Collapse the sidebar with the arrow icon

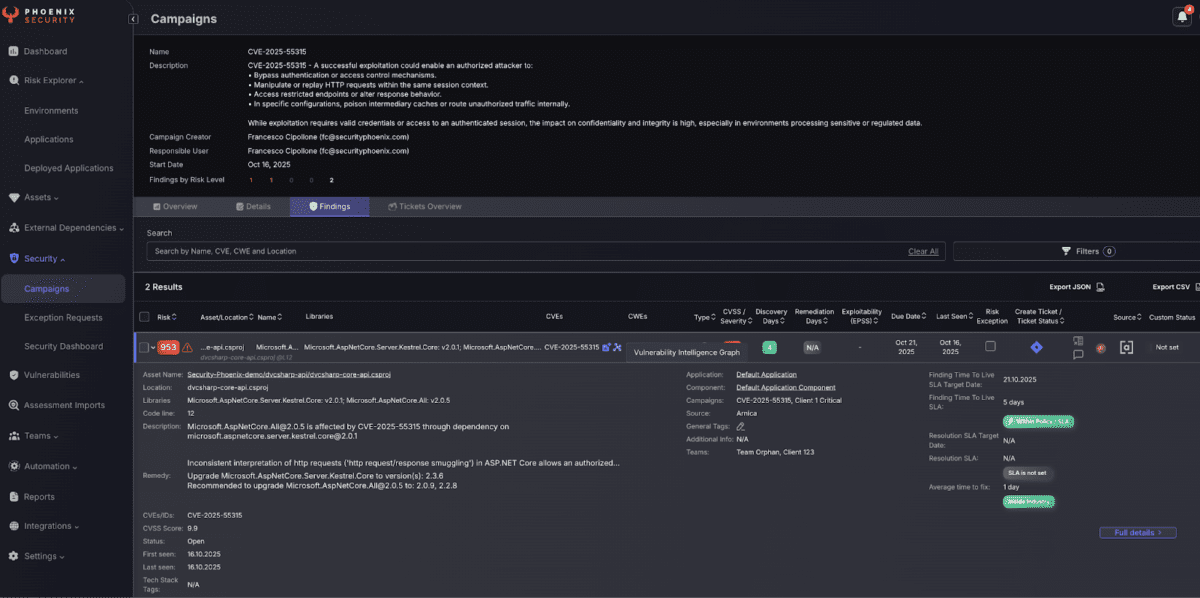(133, 19)
